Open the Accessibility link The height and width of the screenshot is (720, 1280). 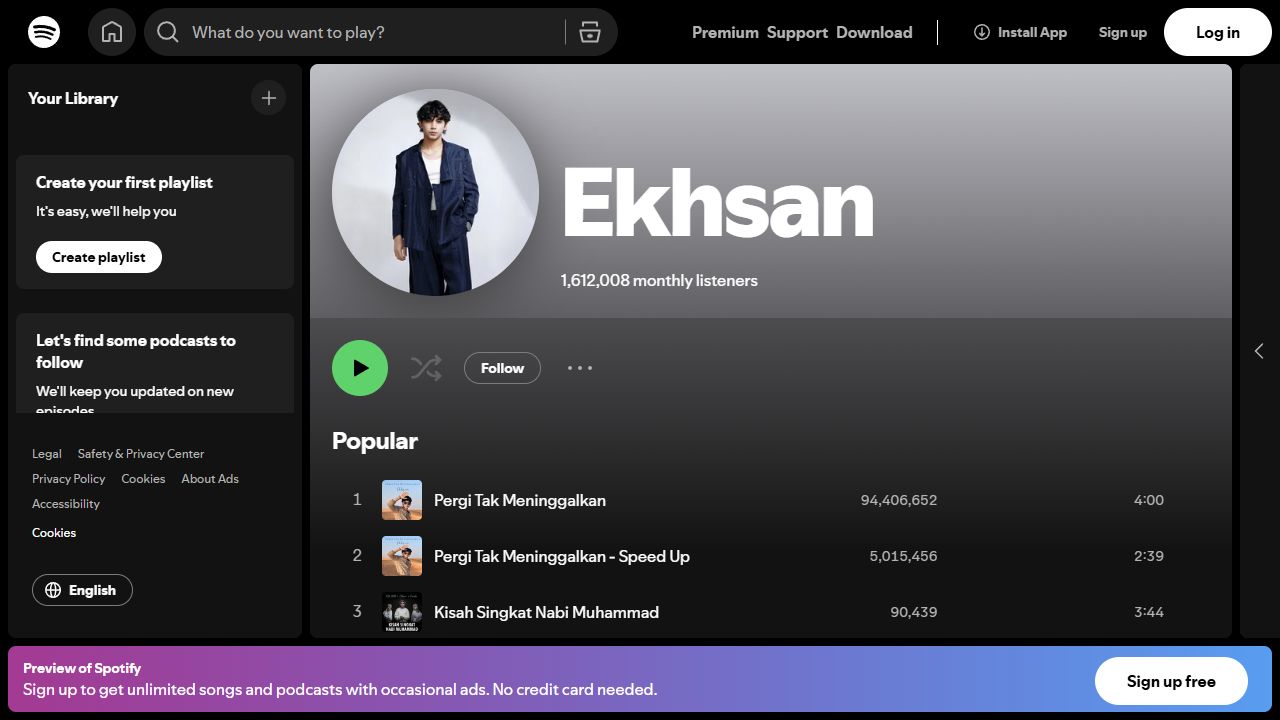click(x=66, y=504)
